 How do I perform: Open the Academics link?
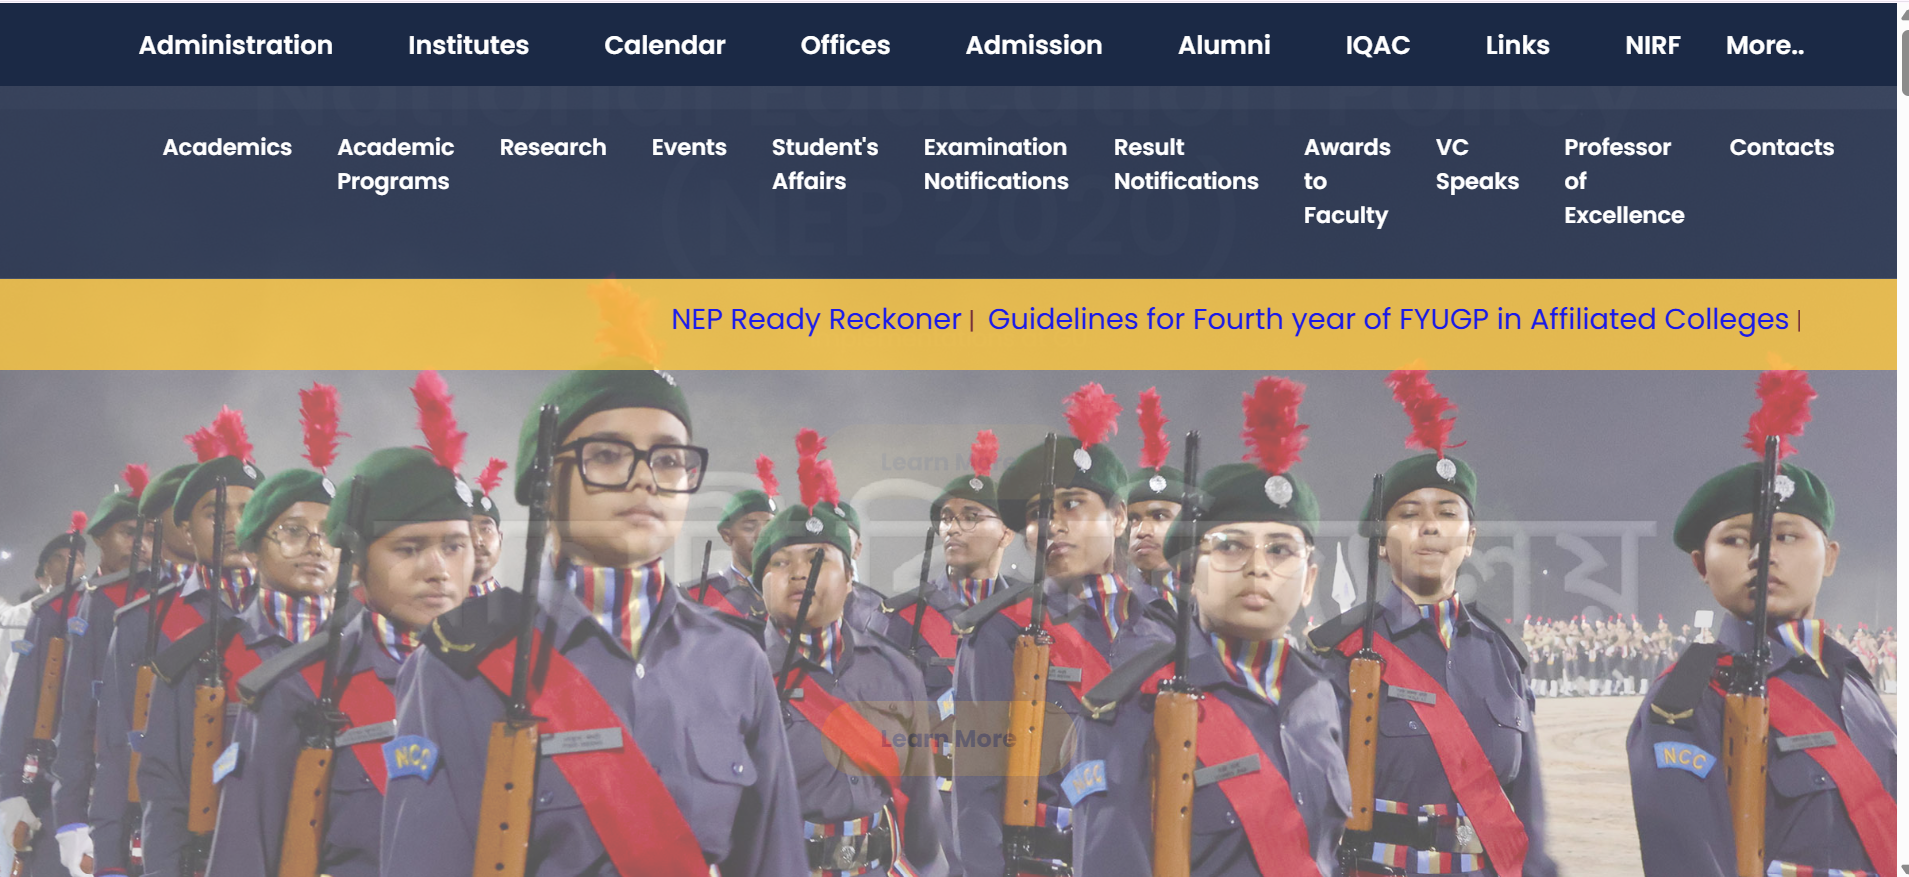(x=227, y=147)
